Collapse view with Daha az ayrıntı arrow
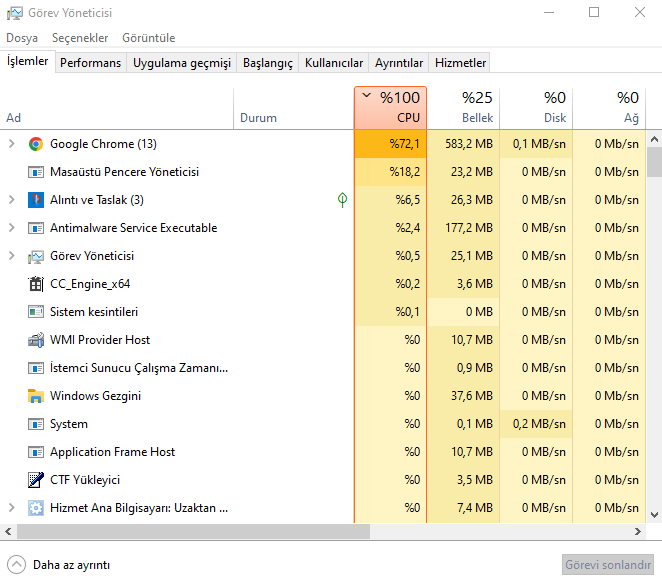Viewport: 662px width, 586px height. [16, 564]
